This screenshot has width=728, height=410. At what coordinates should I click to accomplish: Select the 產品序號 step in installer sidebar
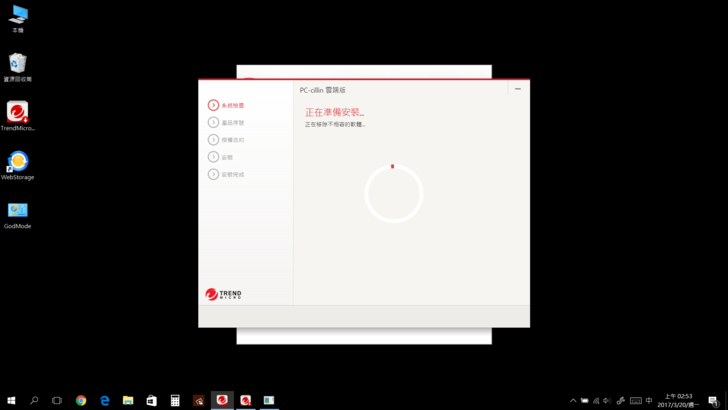tap(226, 123)
